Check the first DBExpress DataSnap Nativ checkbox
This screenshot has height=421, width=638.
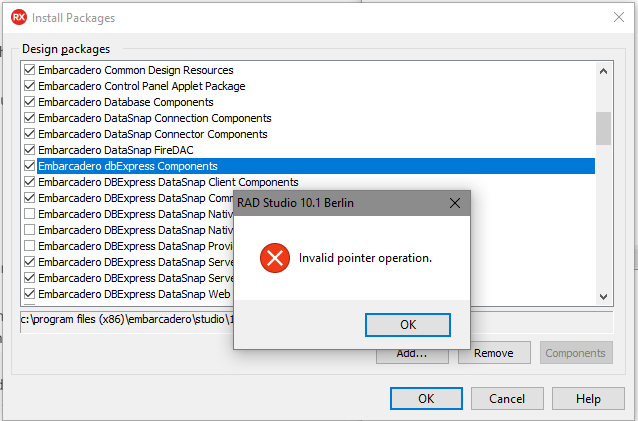pos(29,214)
